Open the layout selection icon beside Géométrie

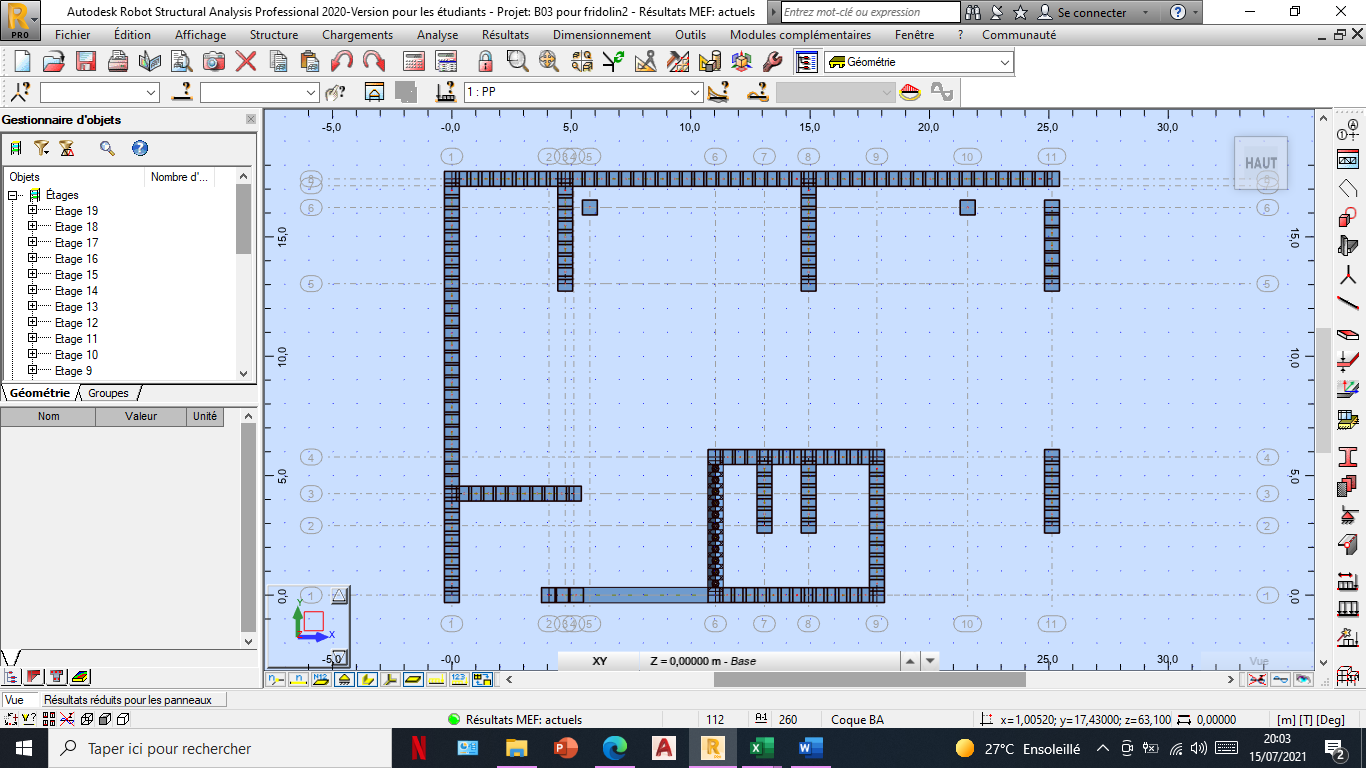[x=806, y=62]
